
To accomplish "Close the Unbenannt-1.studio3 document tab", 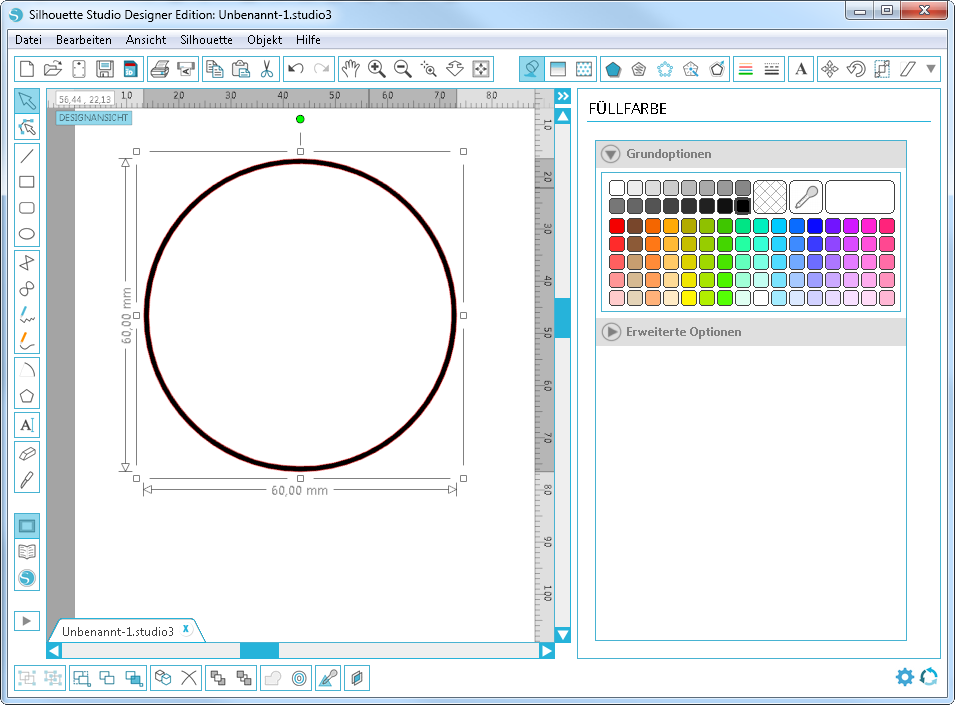I will 185,630.
